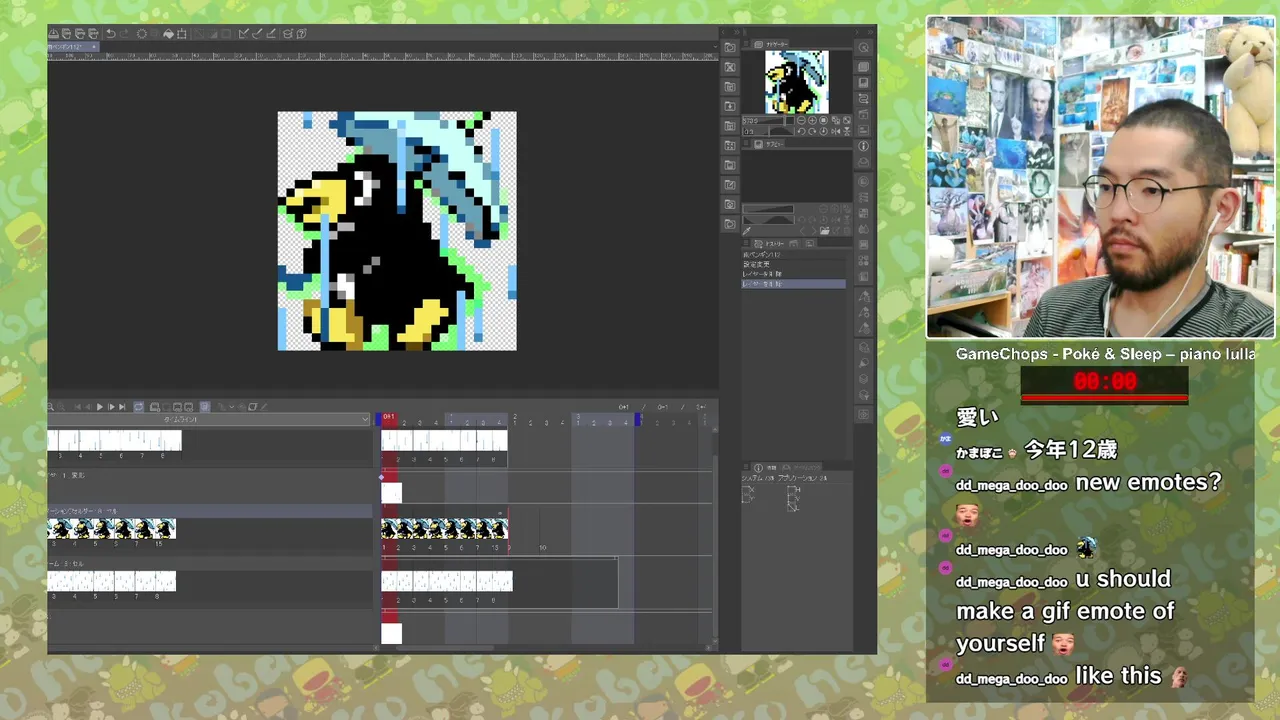Step to the previous frame in the timeline
1280x720 pixels.
87,407
